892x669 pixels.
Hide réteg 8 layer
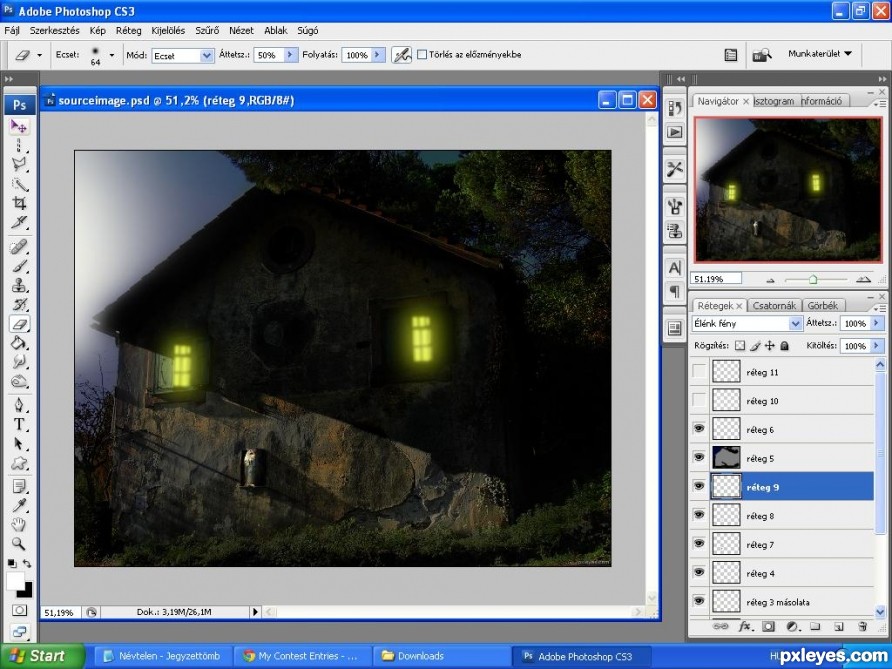point(699,515)
